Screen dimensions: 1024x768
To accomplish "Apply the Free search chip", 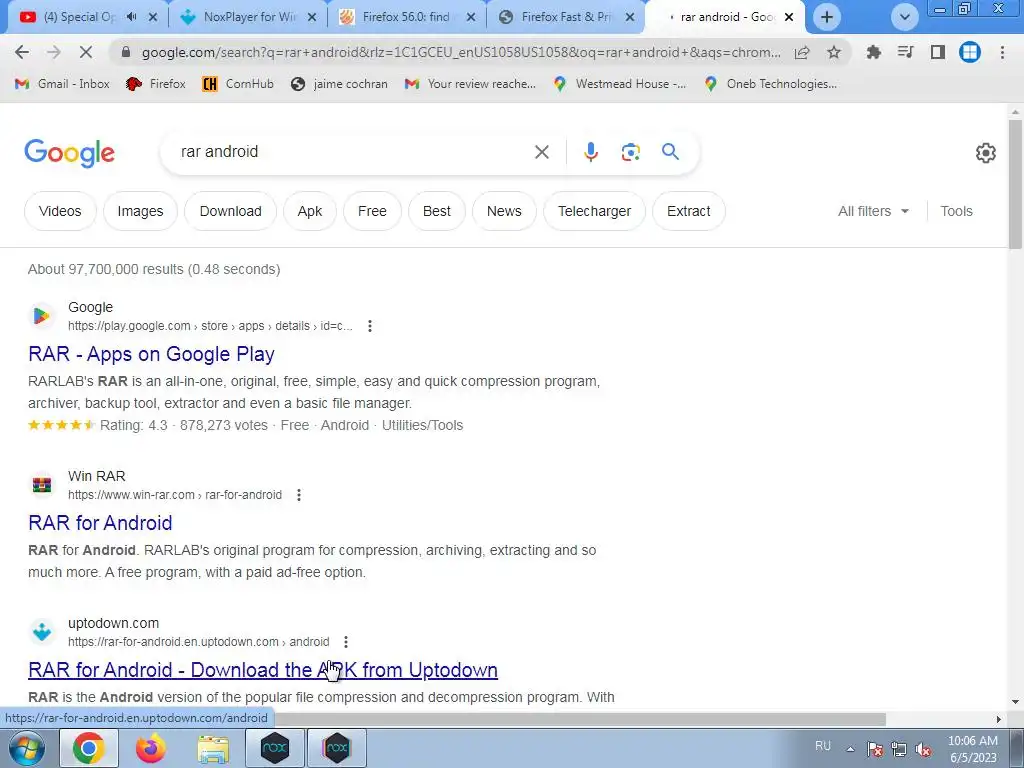I will coord(372,211).
